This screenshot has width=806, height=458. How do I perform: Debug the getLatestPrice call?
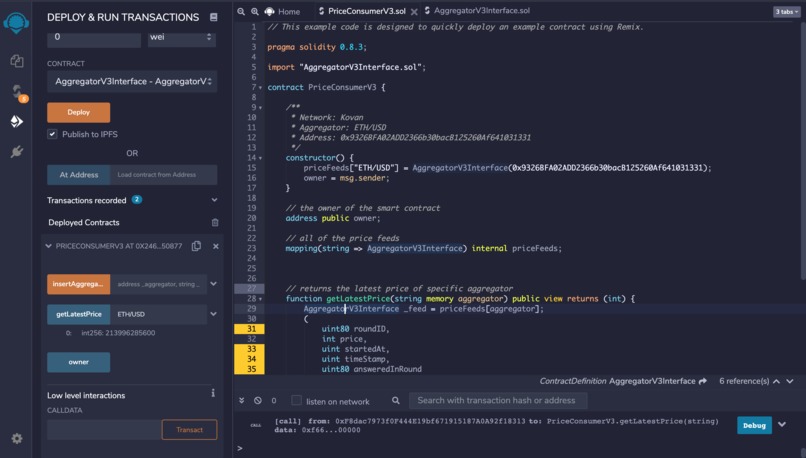pos(754,425)
